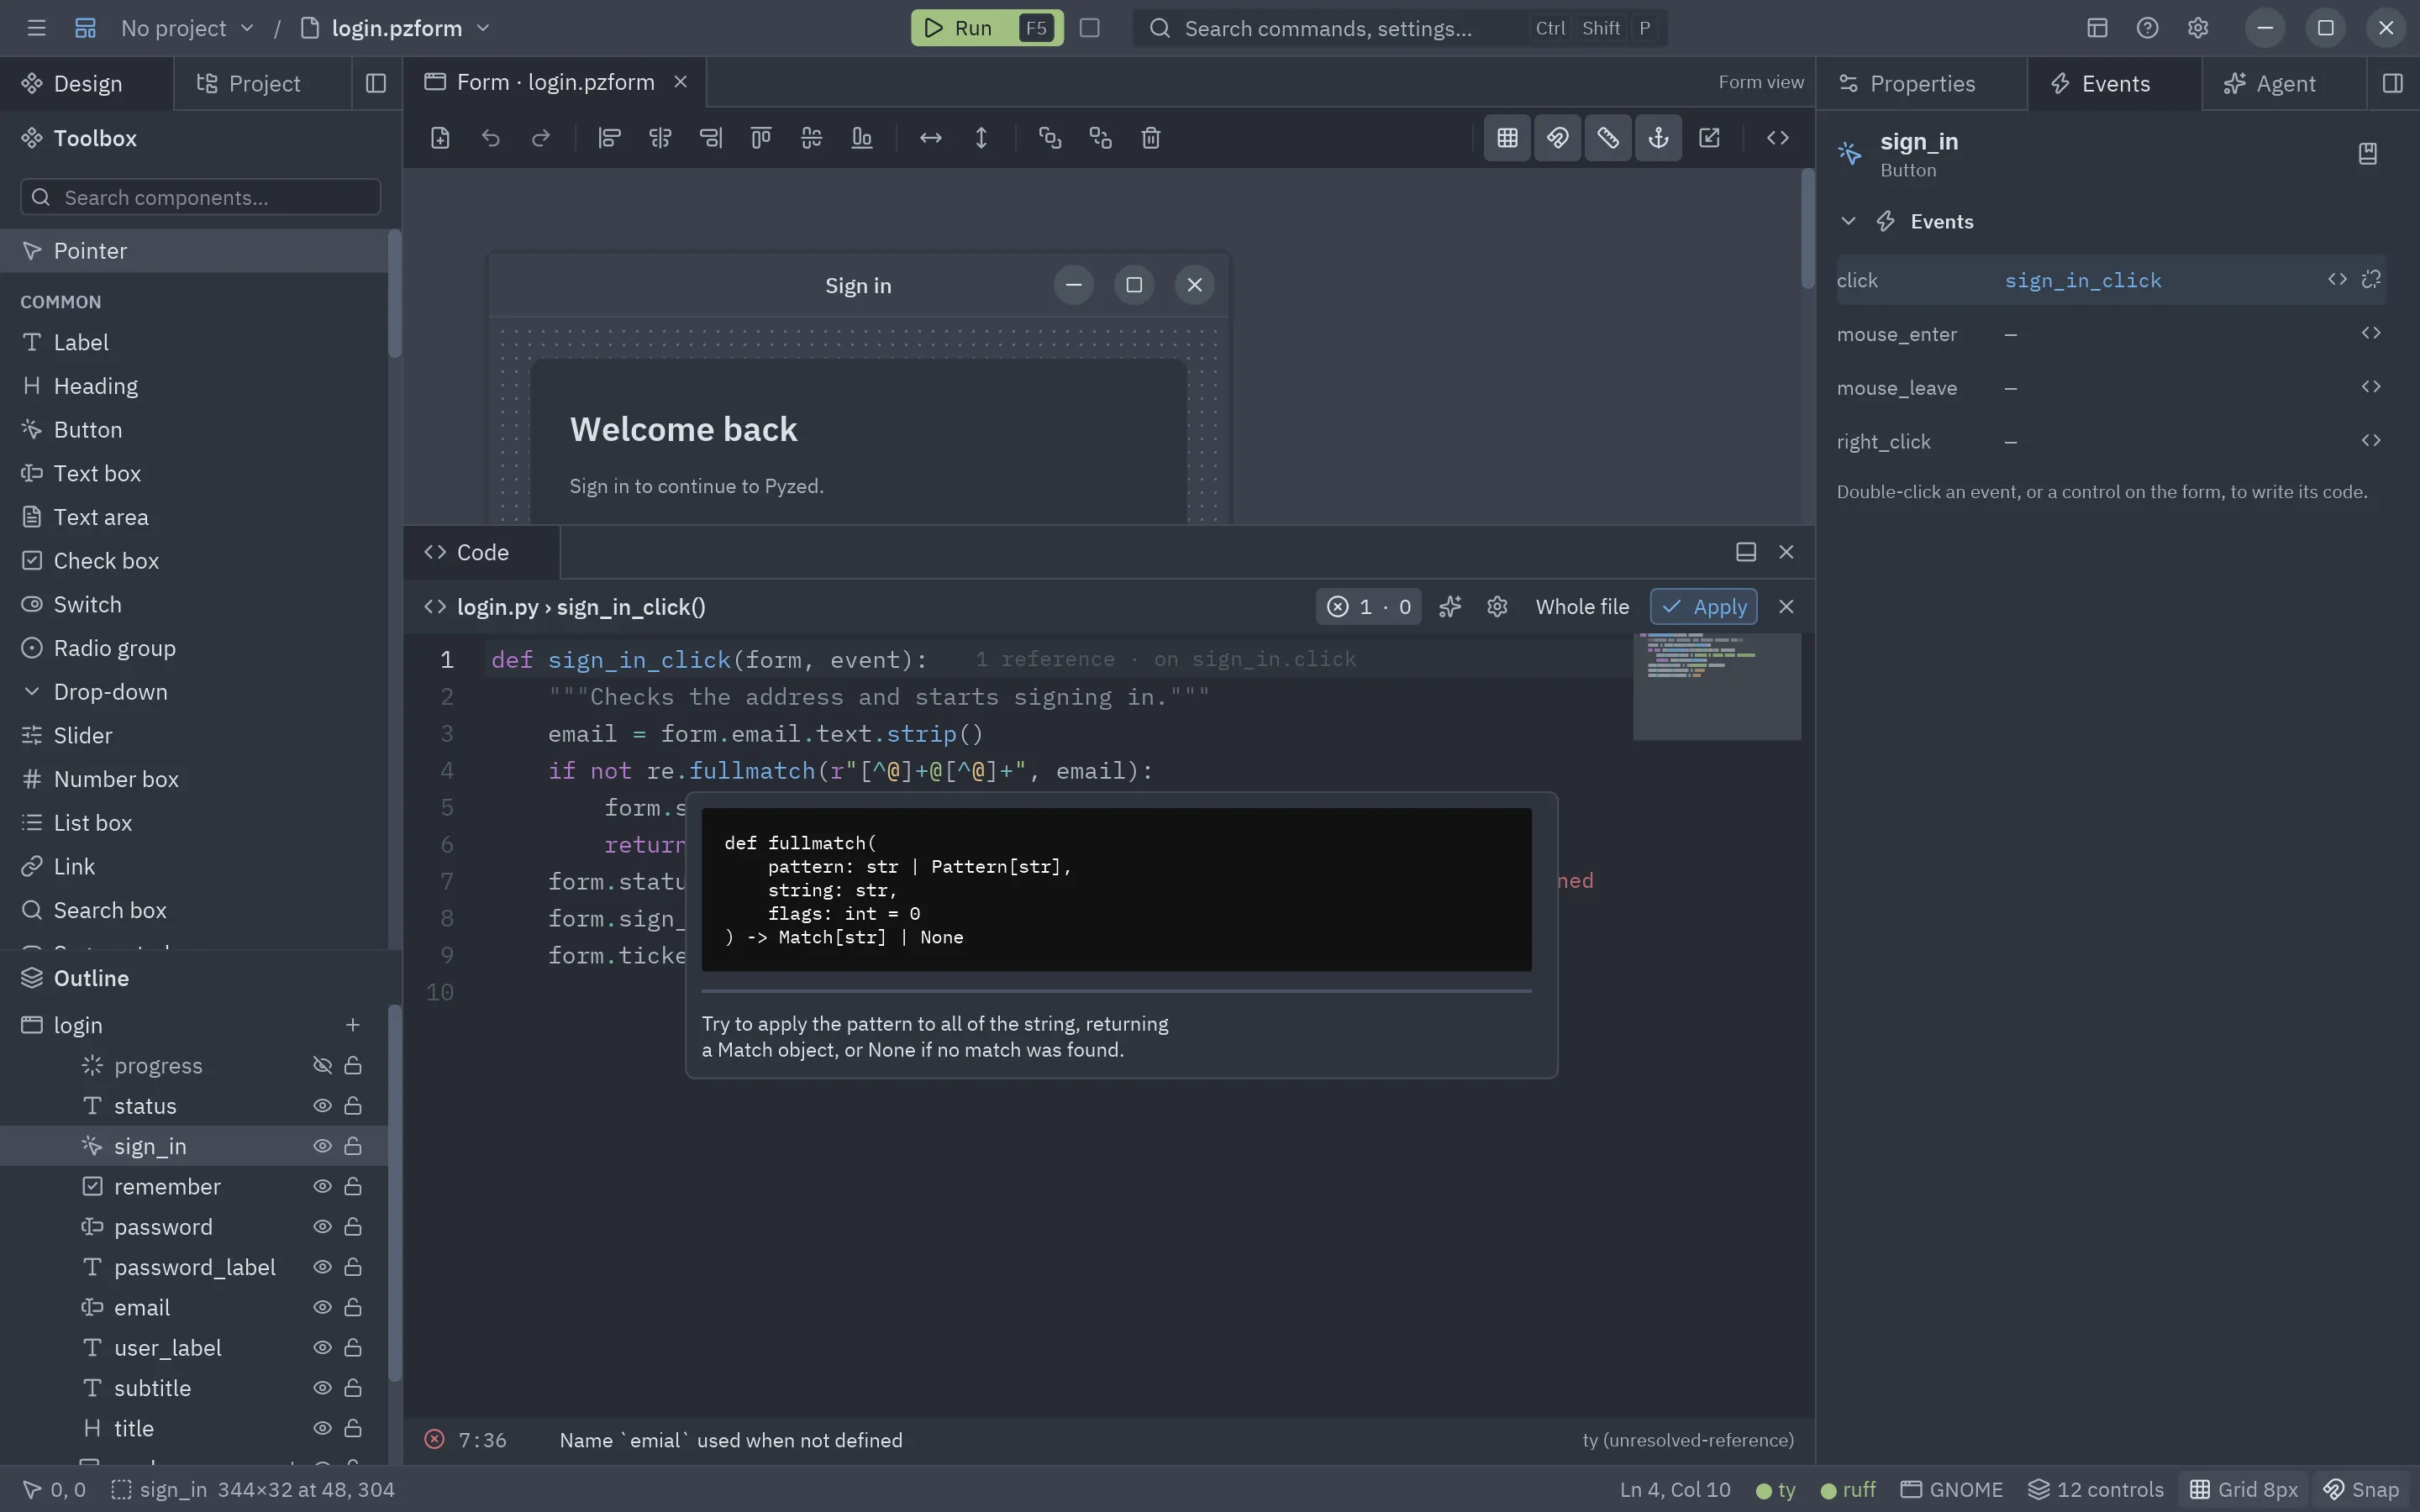Hide the status control in outline
Image resolution: width=2420 pixels, height=1512 pixels.
[322, 1106]
